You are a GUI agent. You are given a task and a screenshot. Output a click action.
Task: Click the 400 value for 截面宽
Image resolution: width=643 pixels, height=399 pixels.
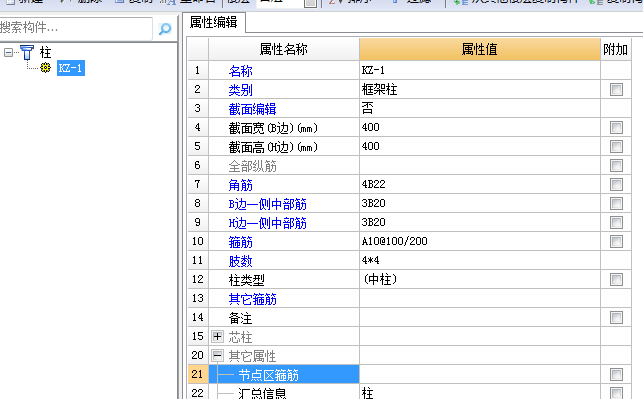(480, 127)
